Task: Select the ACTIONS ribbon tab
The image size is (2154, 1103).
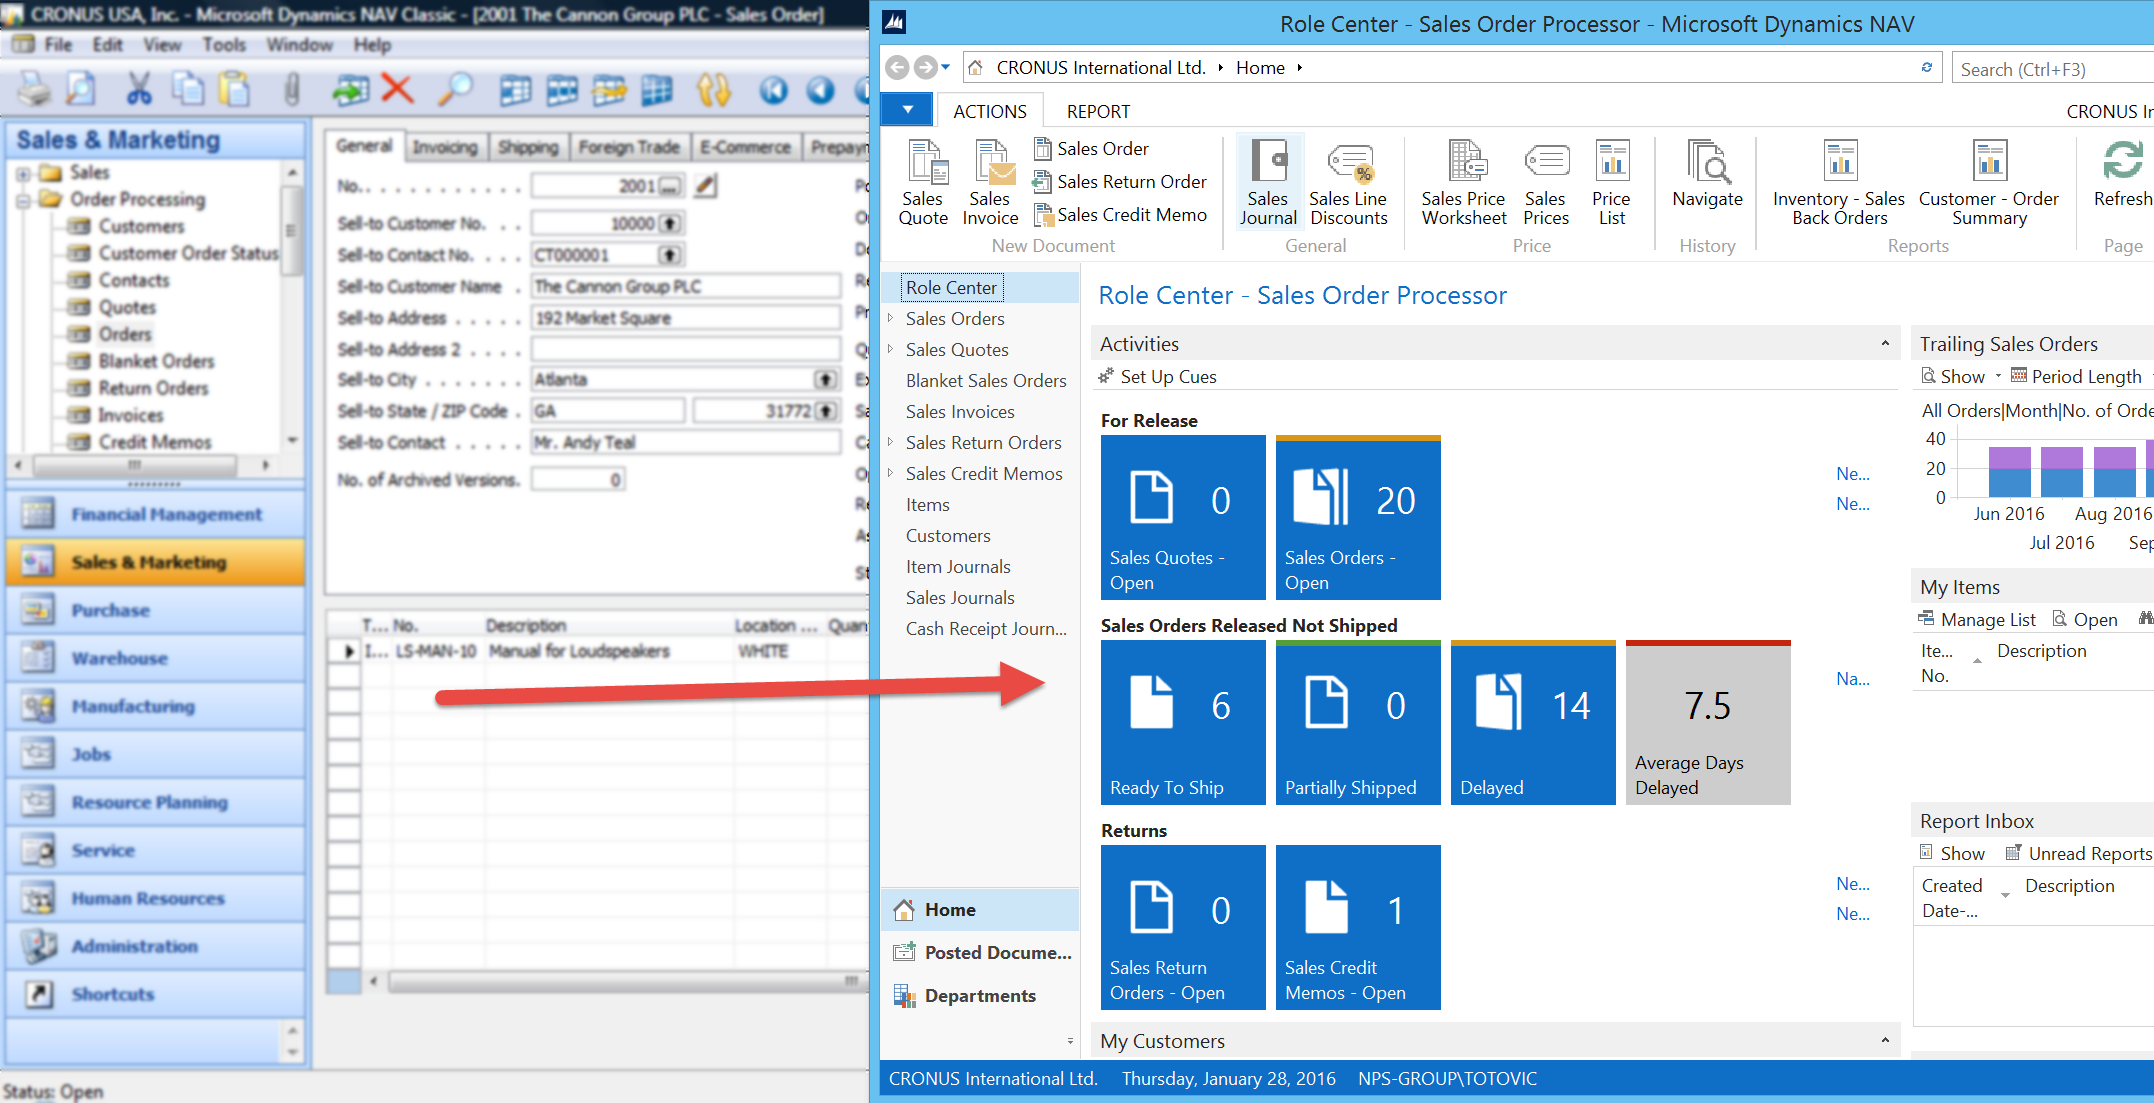Action: (x=989, y=111)
